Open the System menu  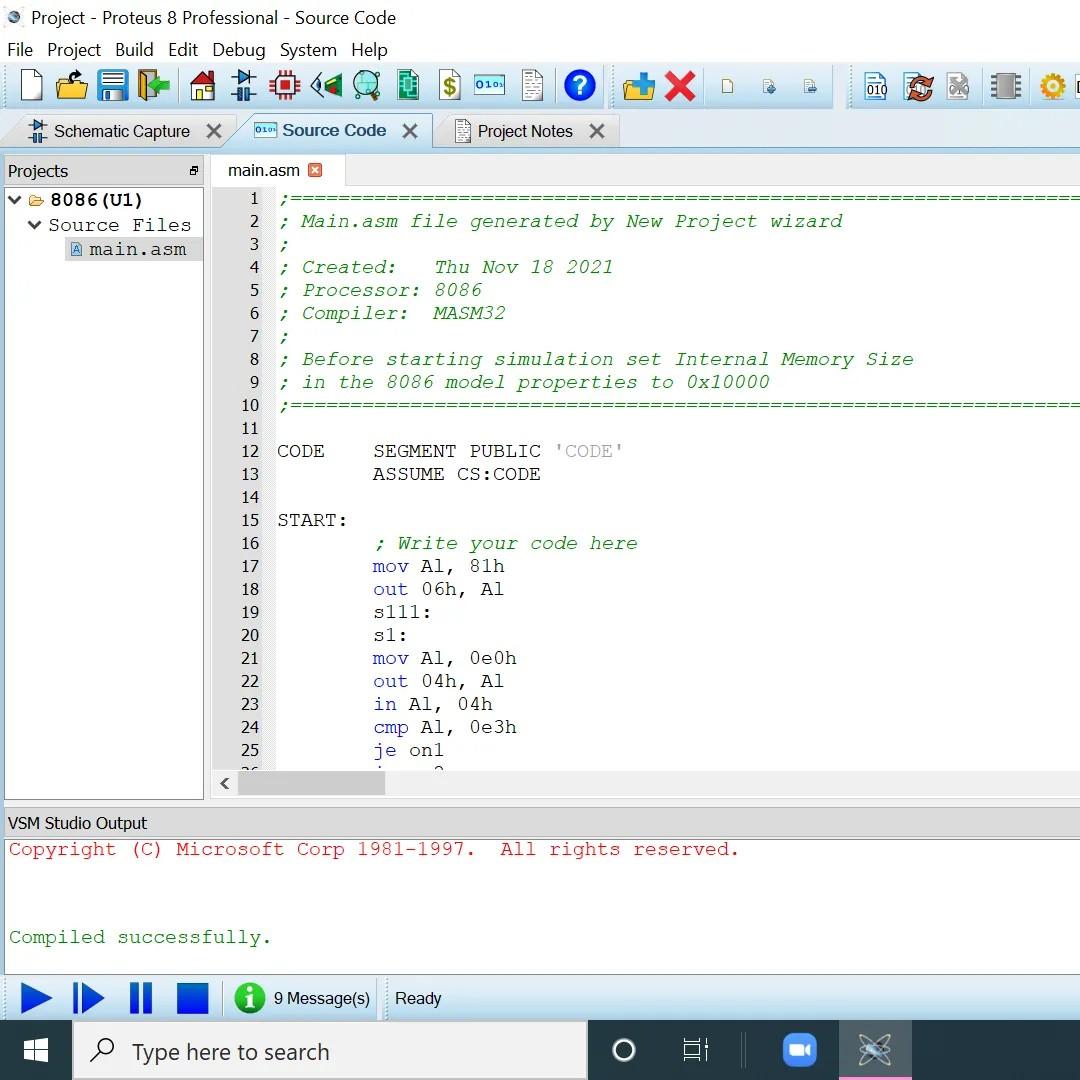coord(308,50)
